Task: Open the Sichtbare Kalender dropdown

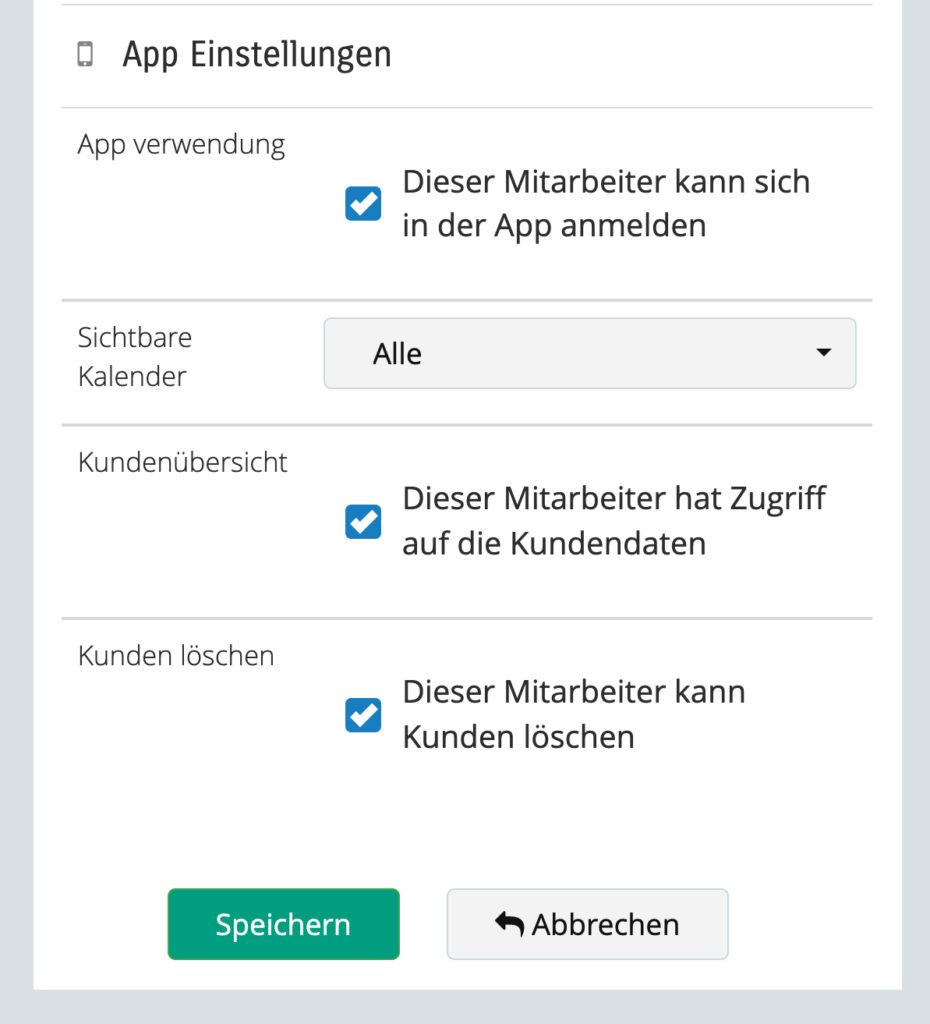Action: click(589, 353)
